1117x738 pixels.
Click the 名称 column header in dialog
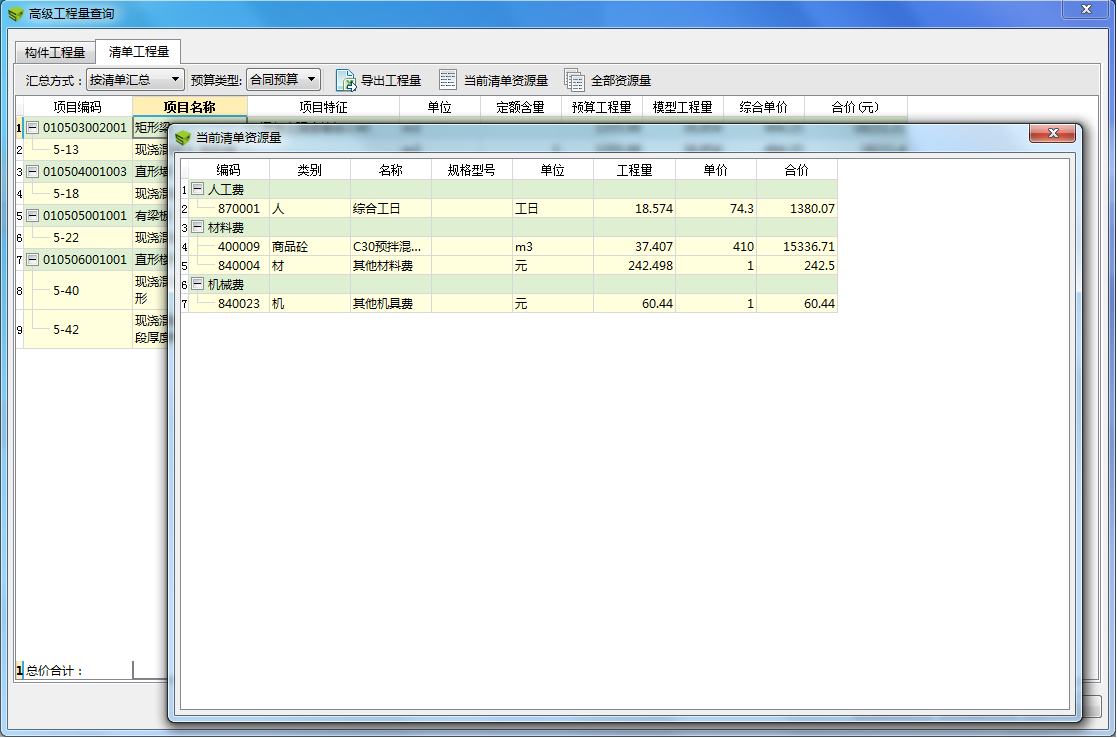pos(391,170)
